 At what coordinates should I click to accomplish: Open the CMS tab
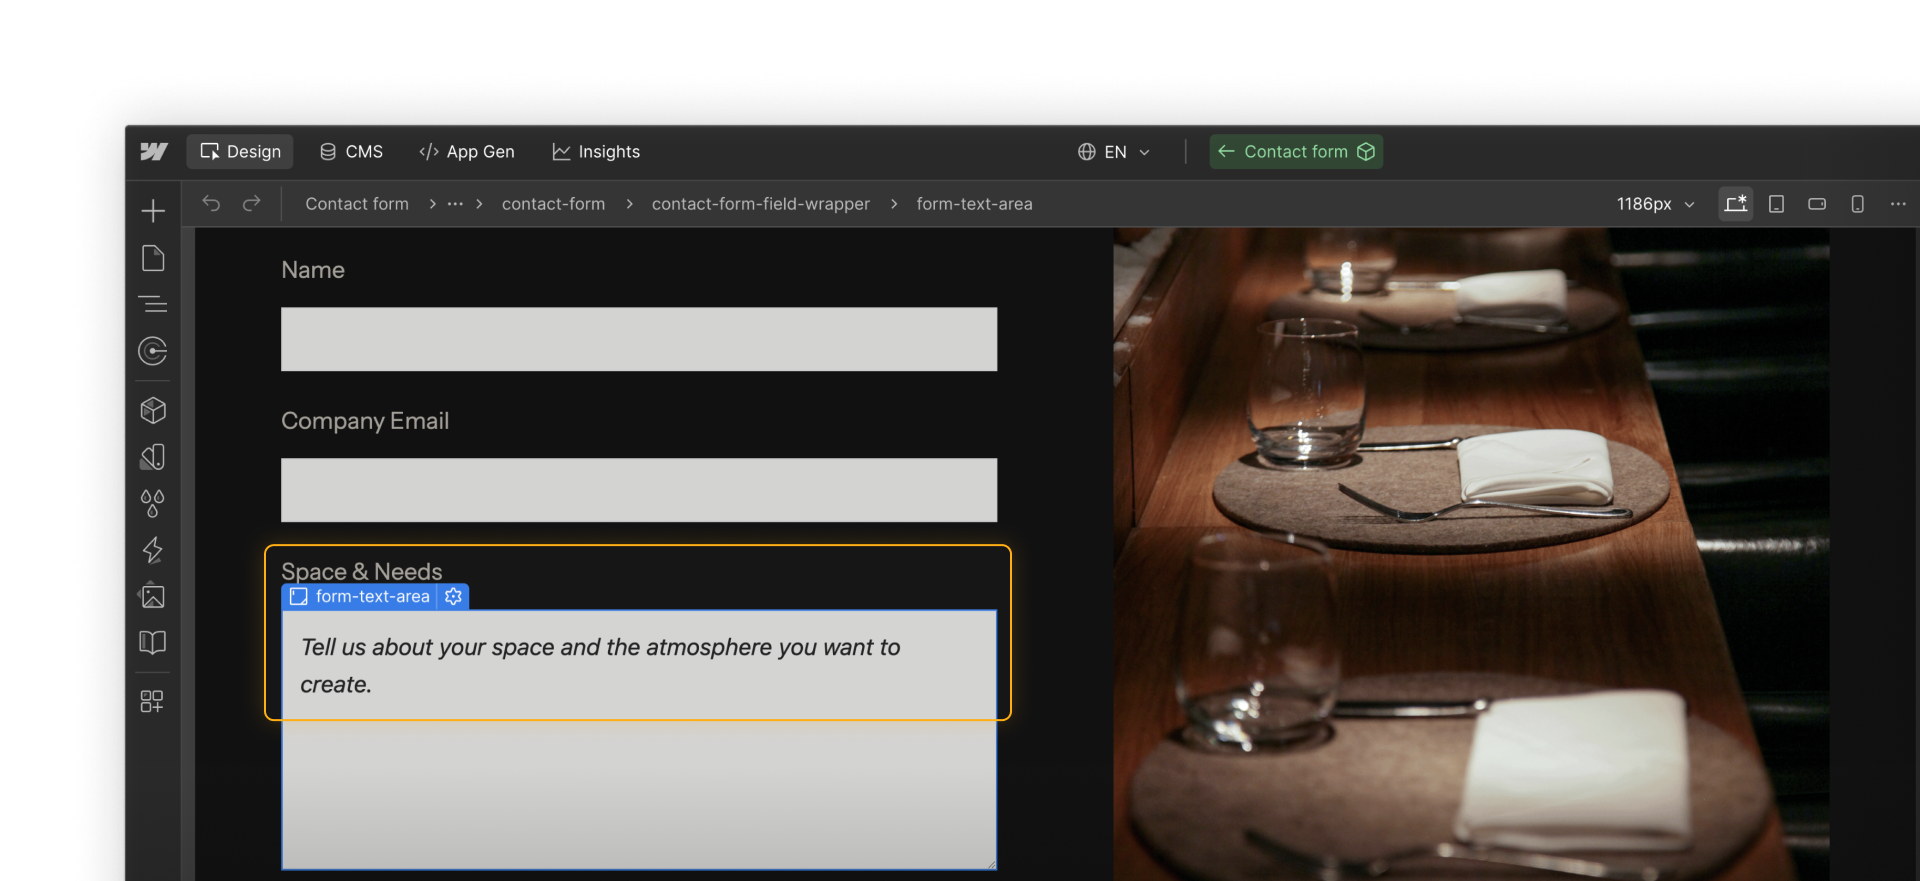[351, 152]
